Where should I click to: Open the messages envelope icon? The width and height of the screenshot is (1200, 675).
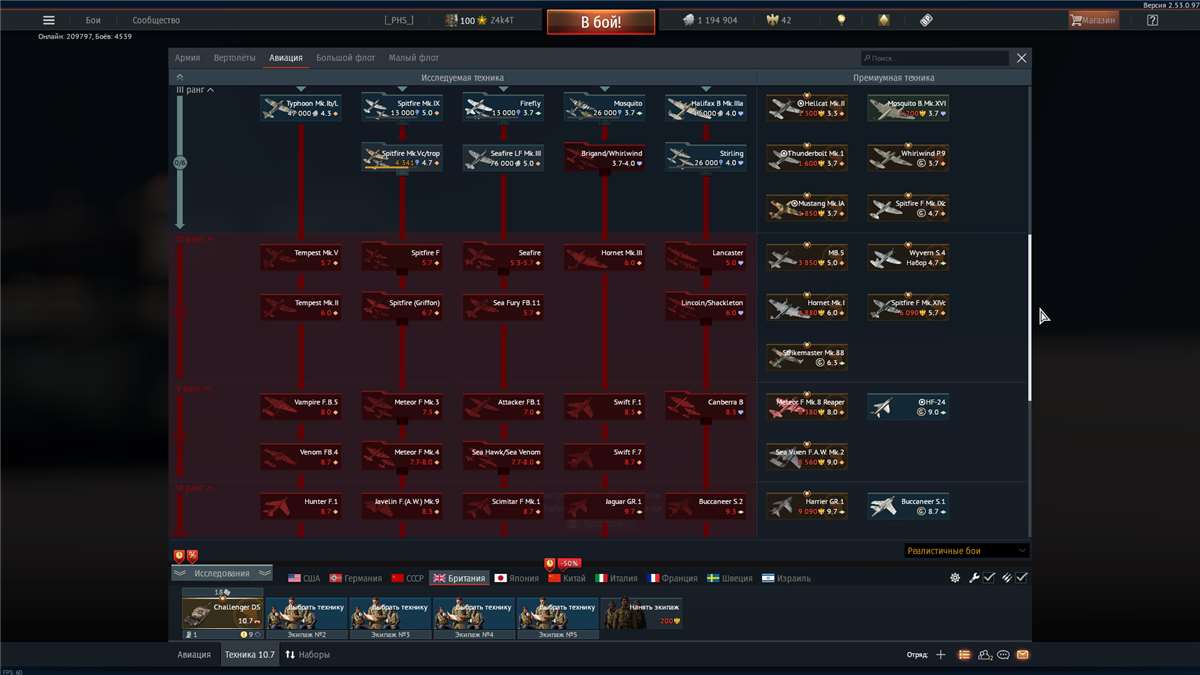click(1024, 654)
